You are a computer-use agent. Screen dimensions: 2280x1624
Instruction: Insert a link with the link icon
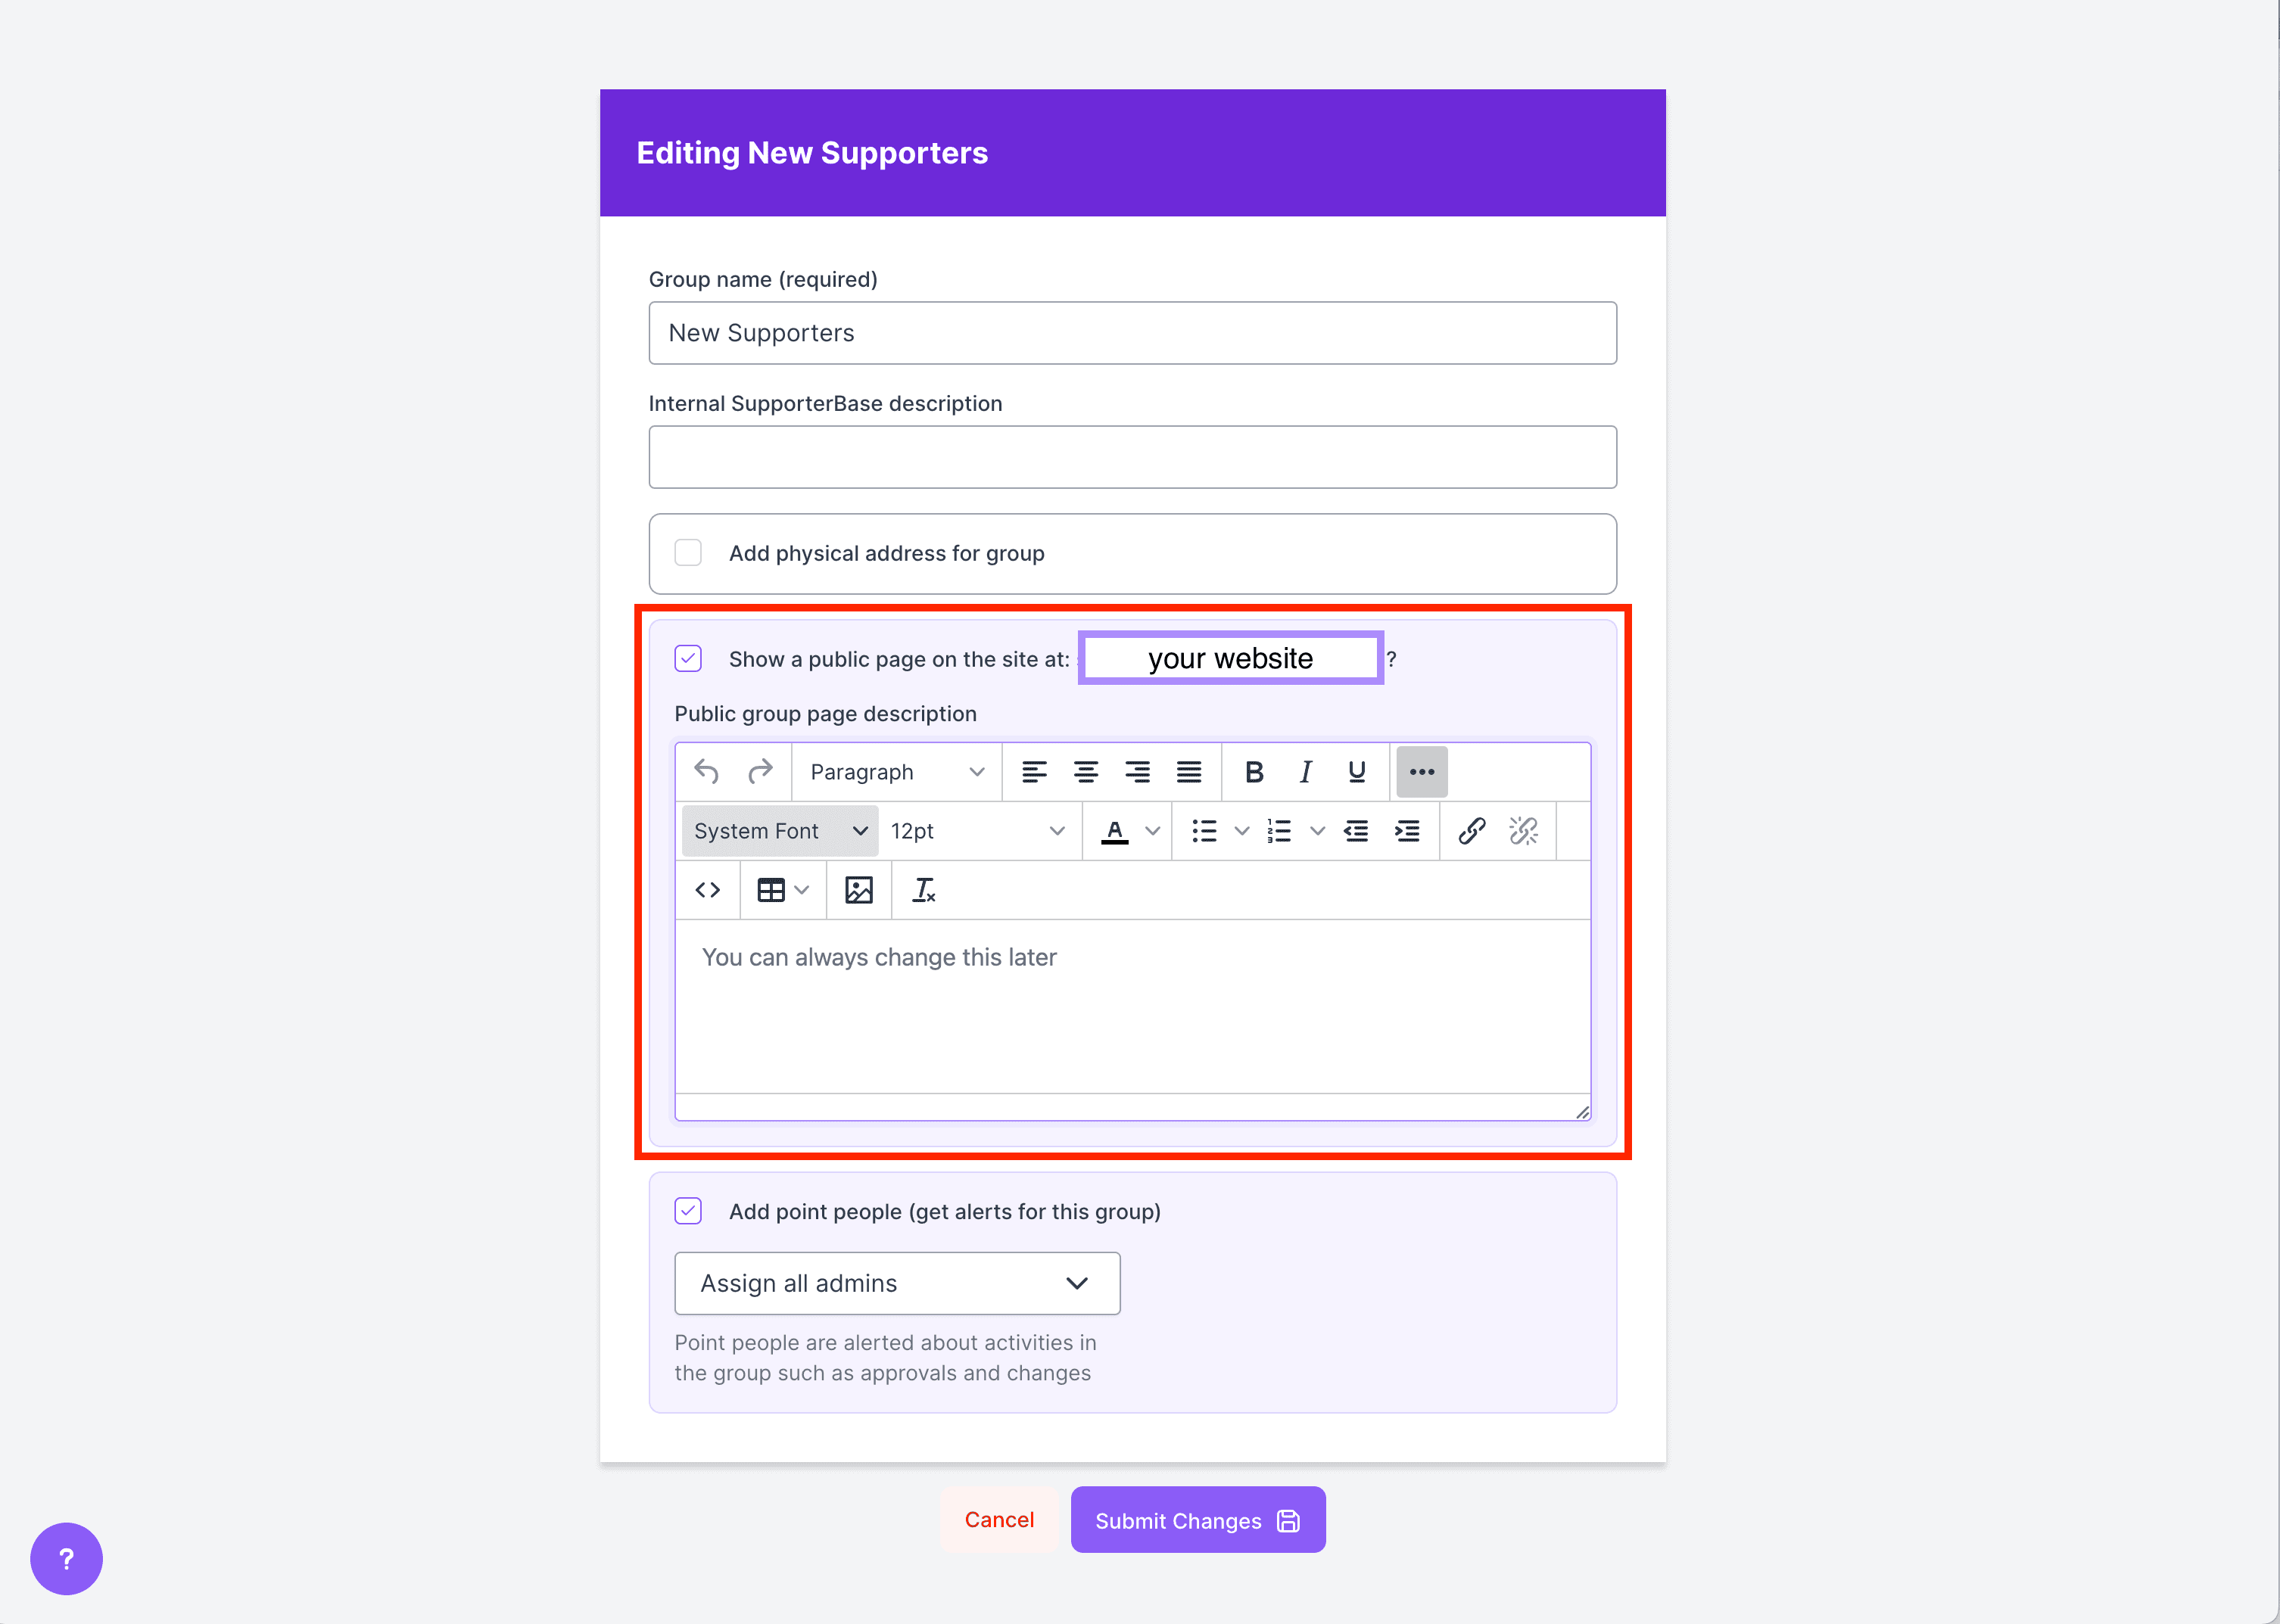[1471, 831]
